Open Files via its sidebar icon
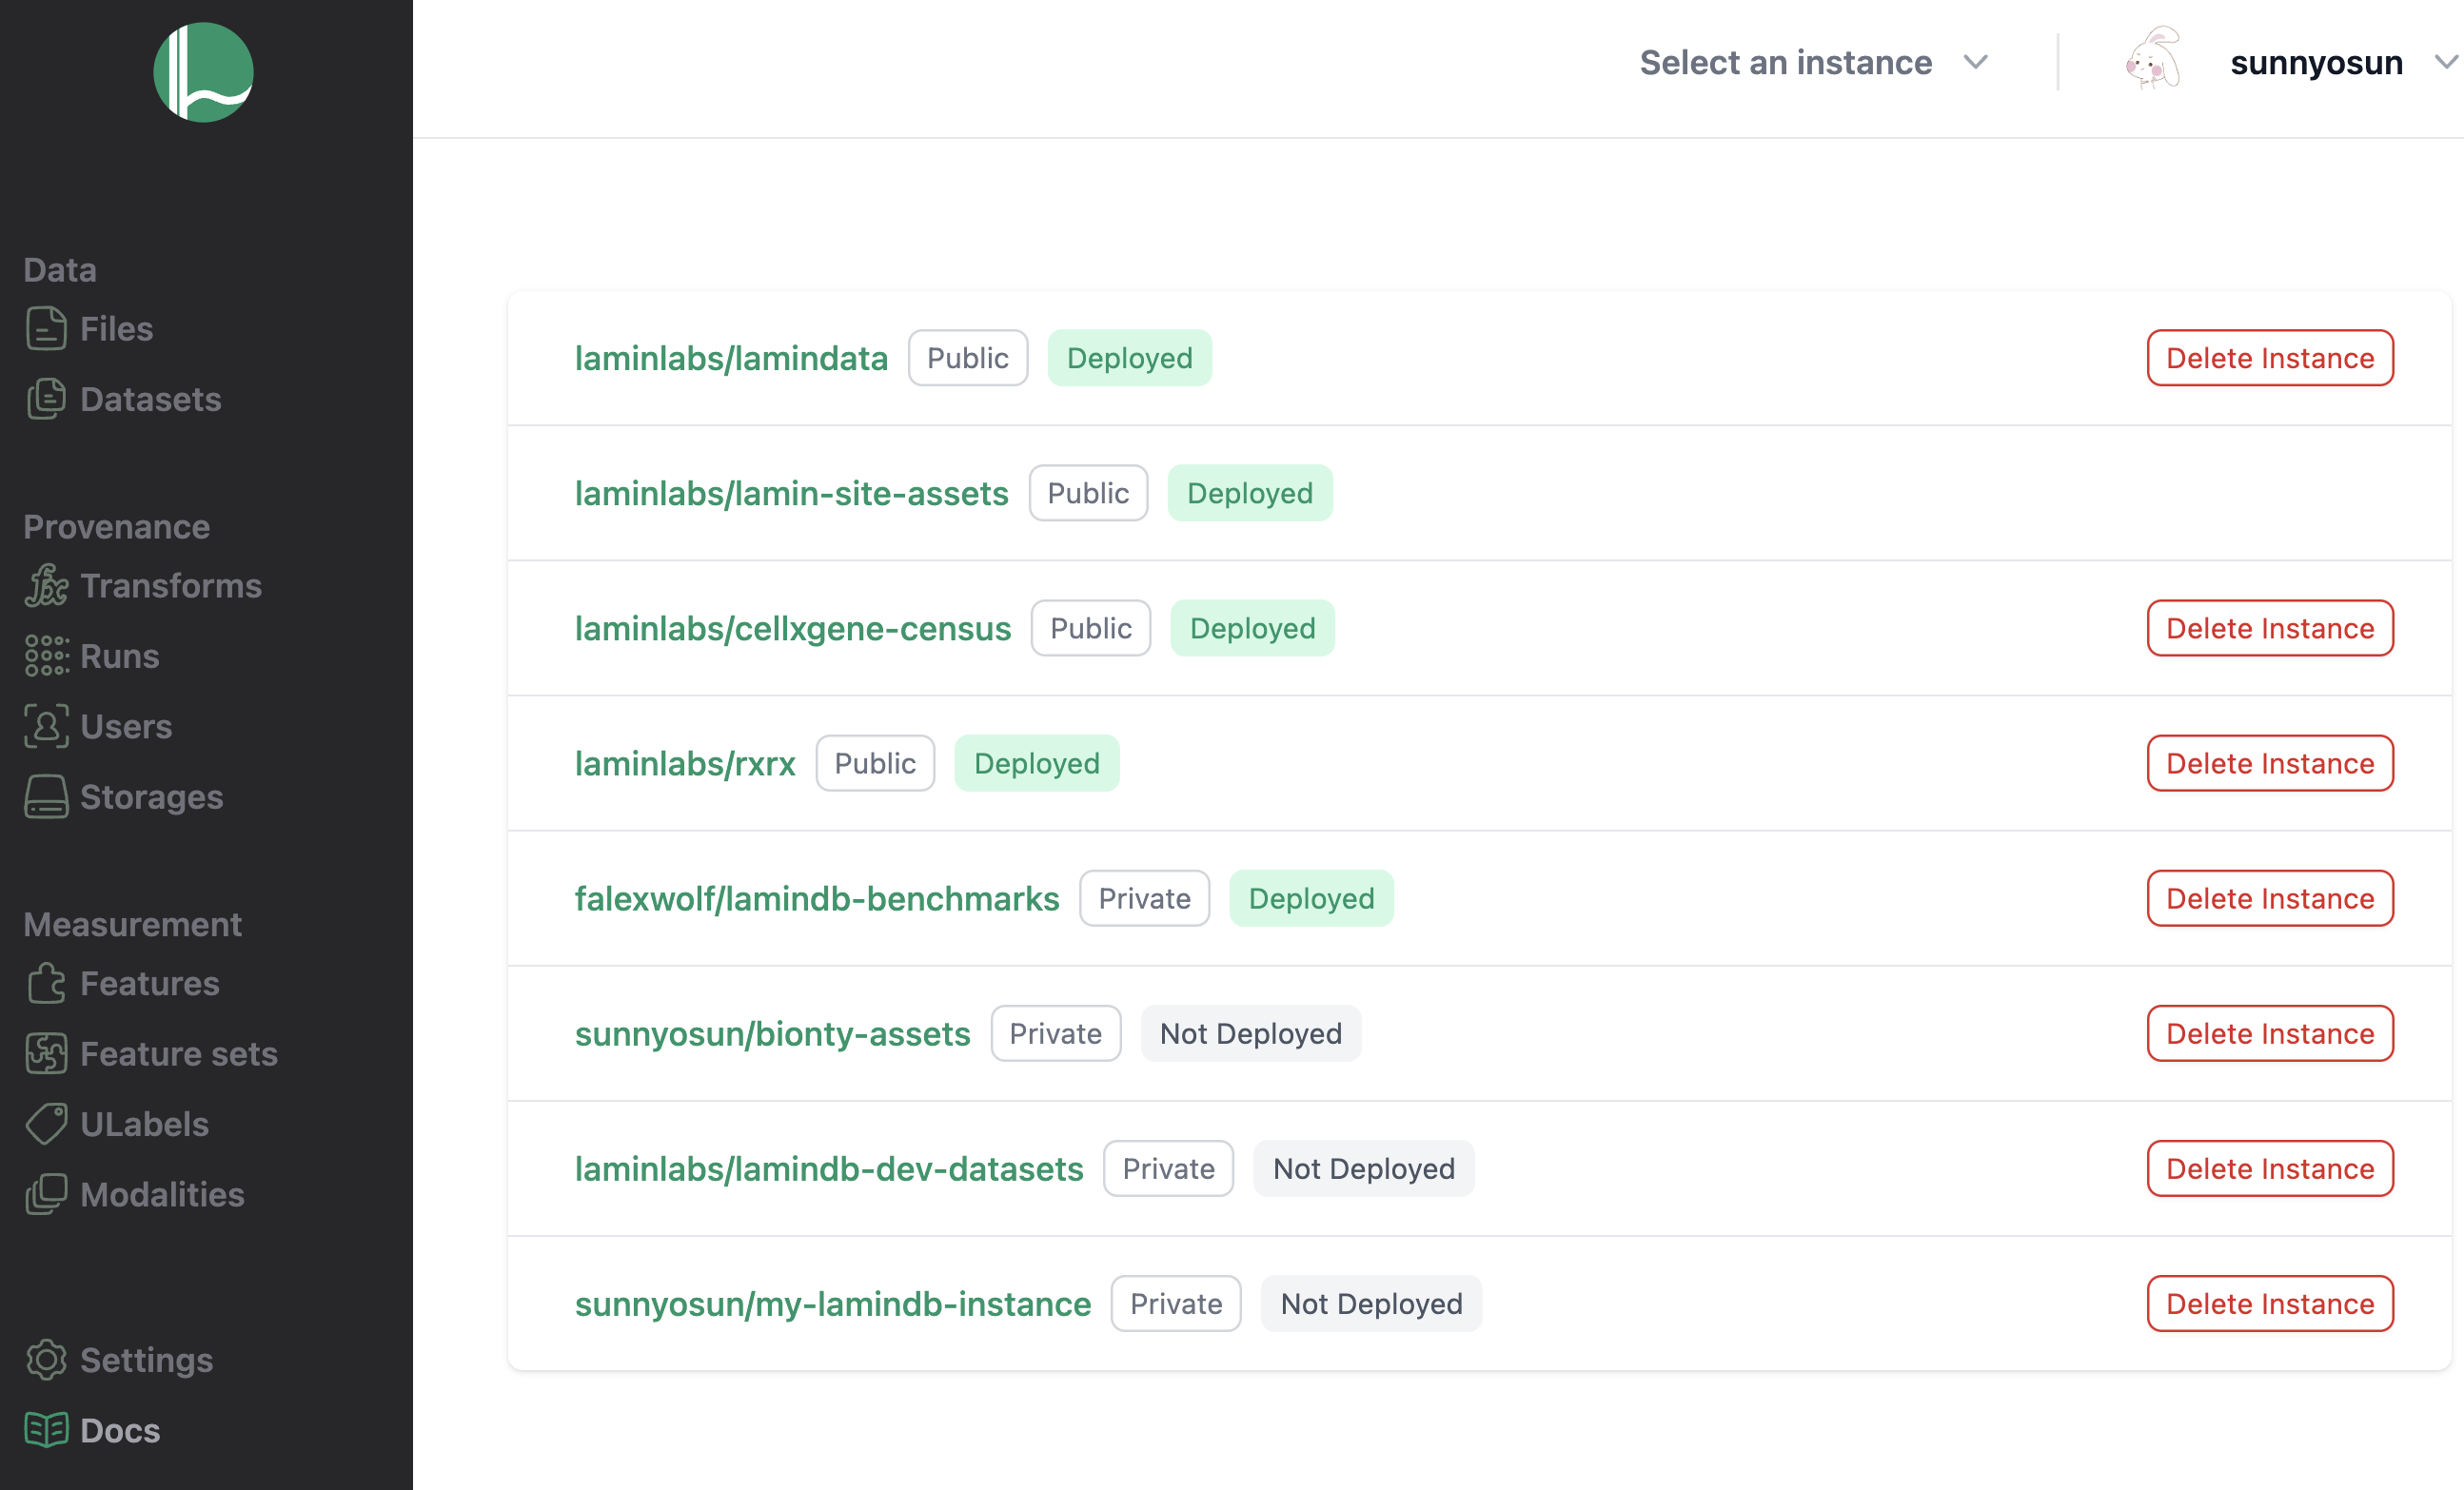Viewport: 2464px width, 1490px height. click(46, 329)
